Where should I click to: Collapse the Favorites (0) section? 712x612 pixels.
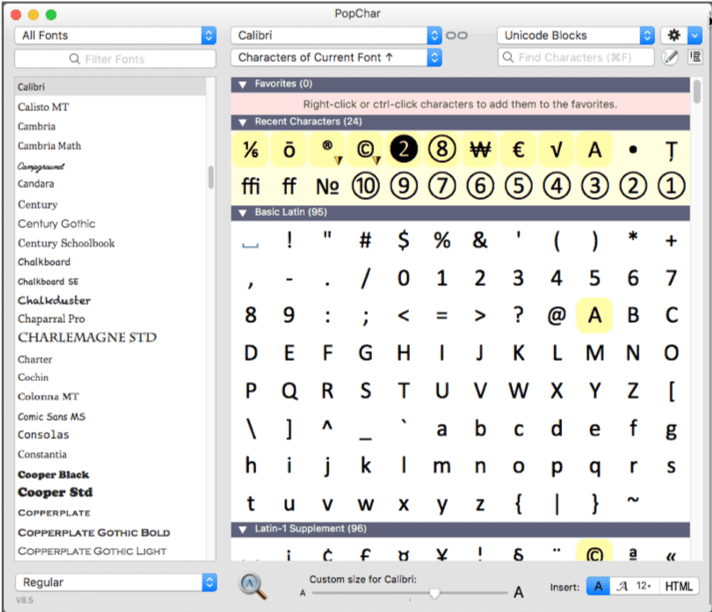[x=243, y=84]
